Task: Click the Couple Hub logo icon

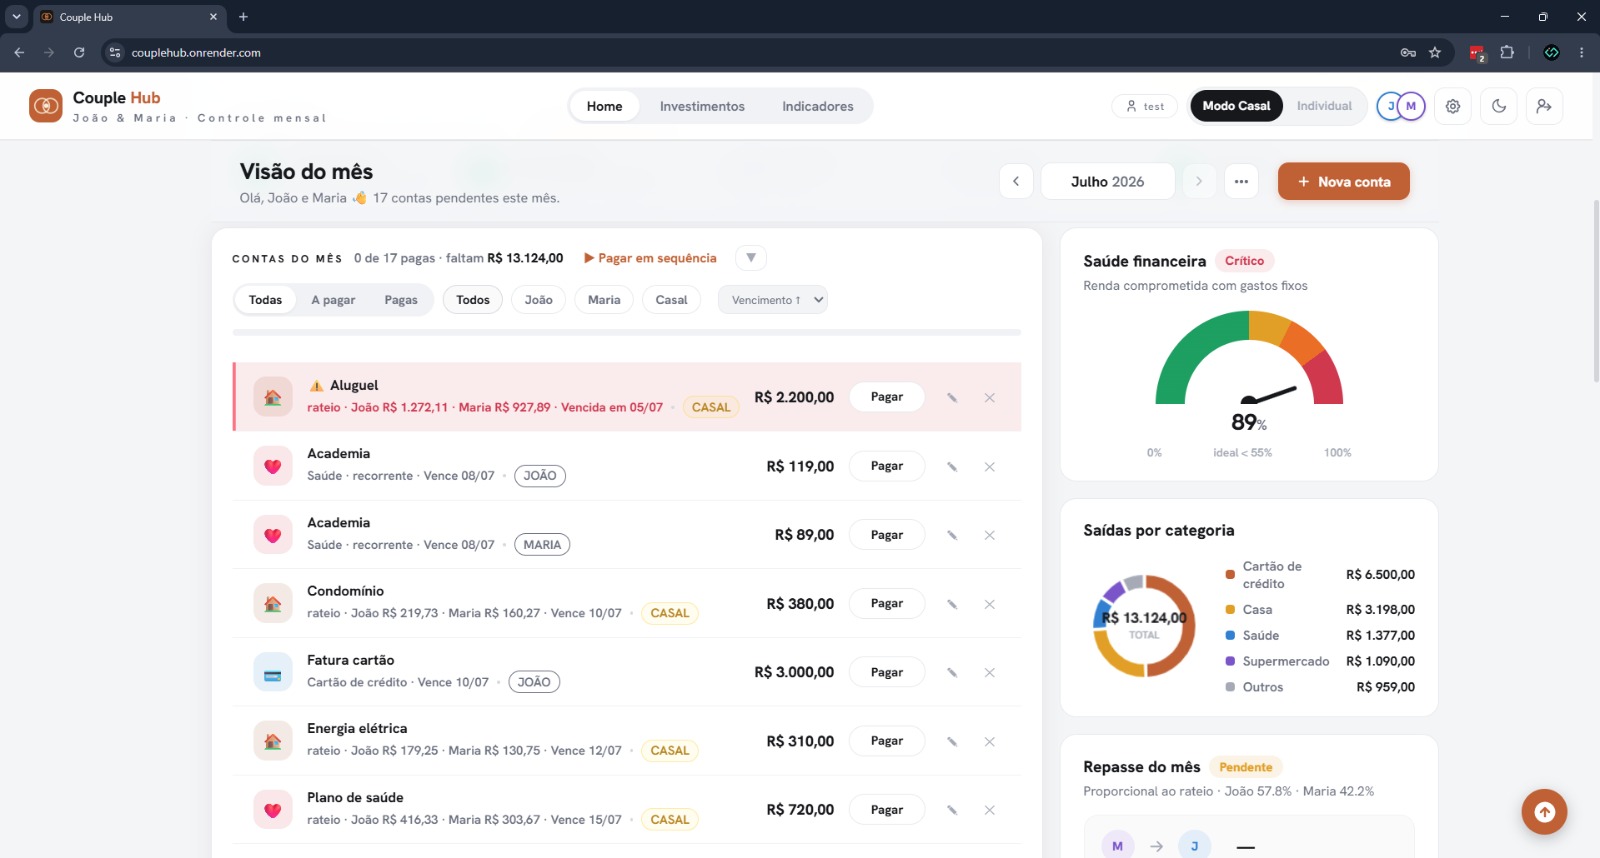Action: pyautogui.click(x=46, y=105)
